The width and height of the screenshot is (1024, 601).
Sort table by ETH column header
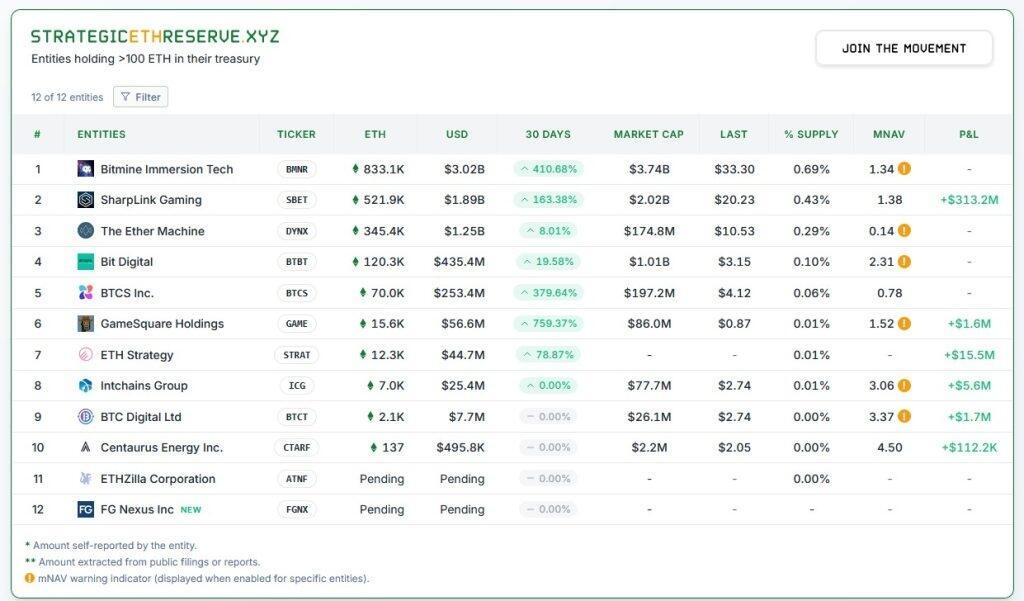(x=375, y=134)
